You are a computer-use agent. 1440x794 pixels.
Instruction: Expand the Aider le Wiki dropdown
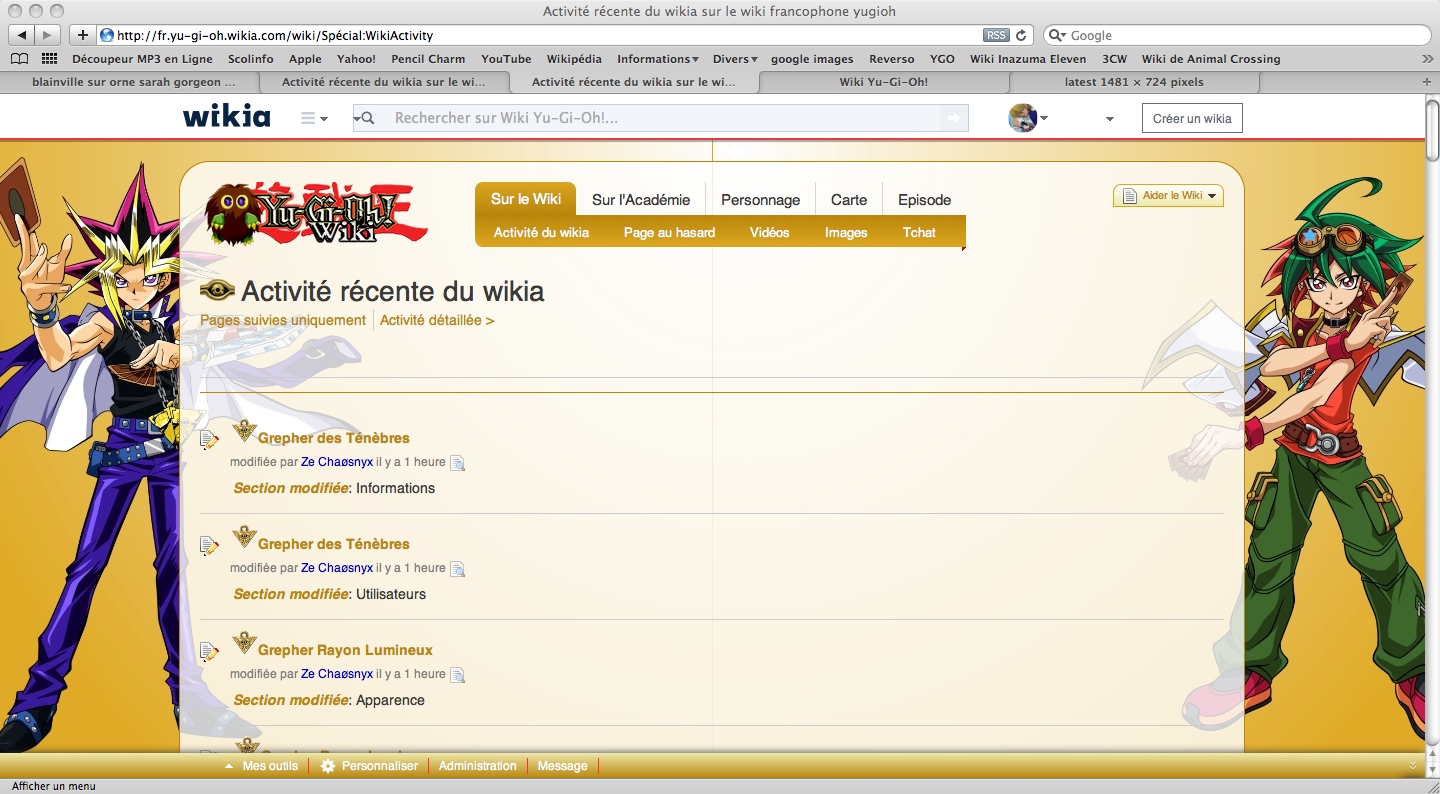coord(1168,195)
